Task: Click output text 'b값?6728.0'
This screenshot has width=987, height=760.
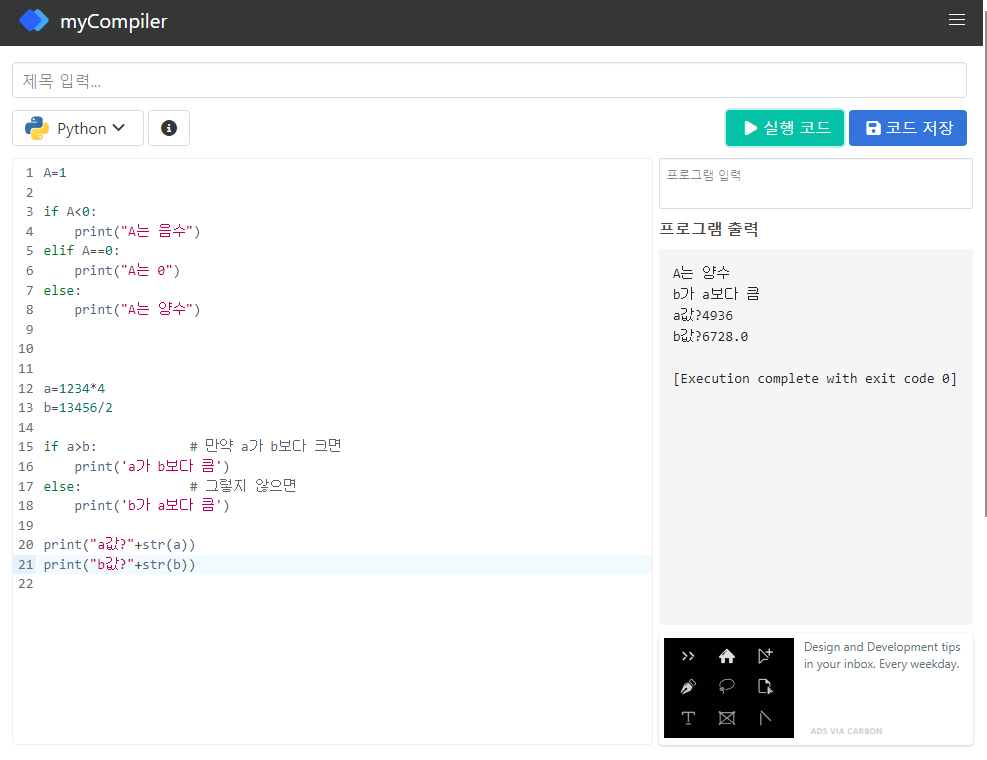Action: 710,336
